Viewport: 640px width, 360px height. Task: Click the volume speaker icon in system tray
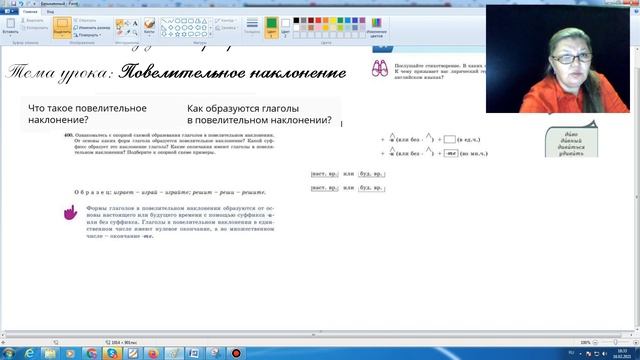point(604,353)
